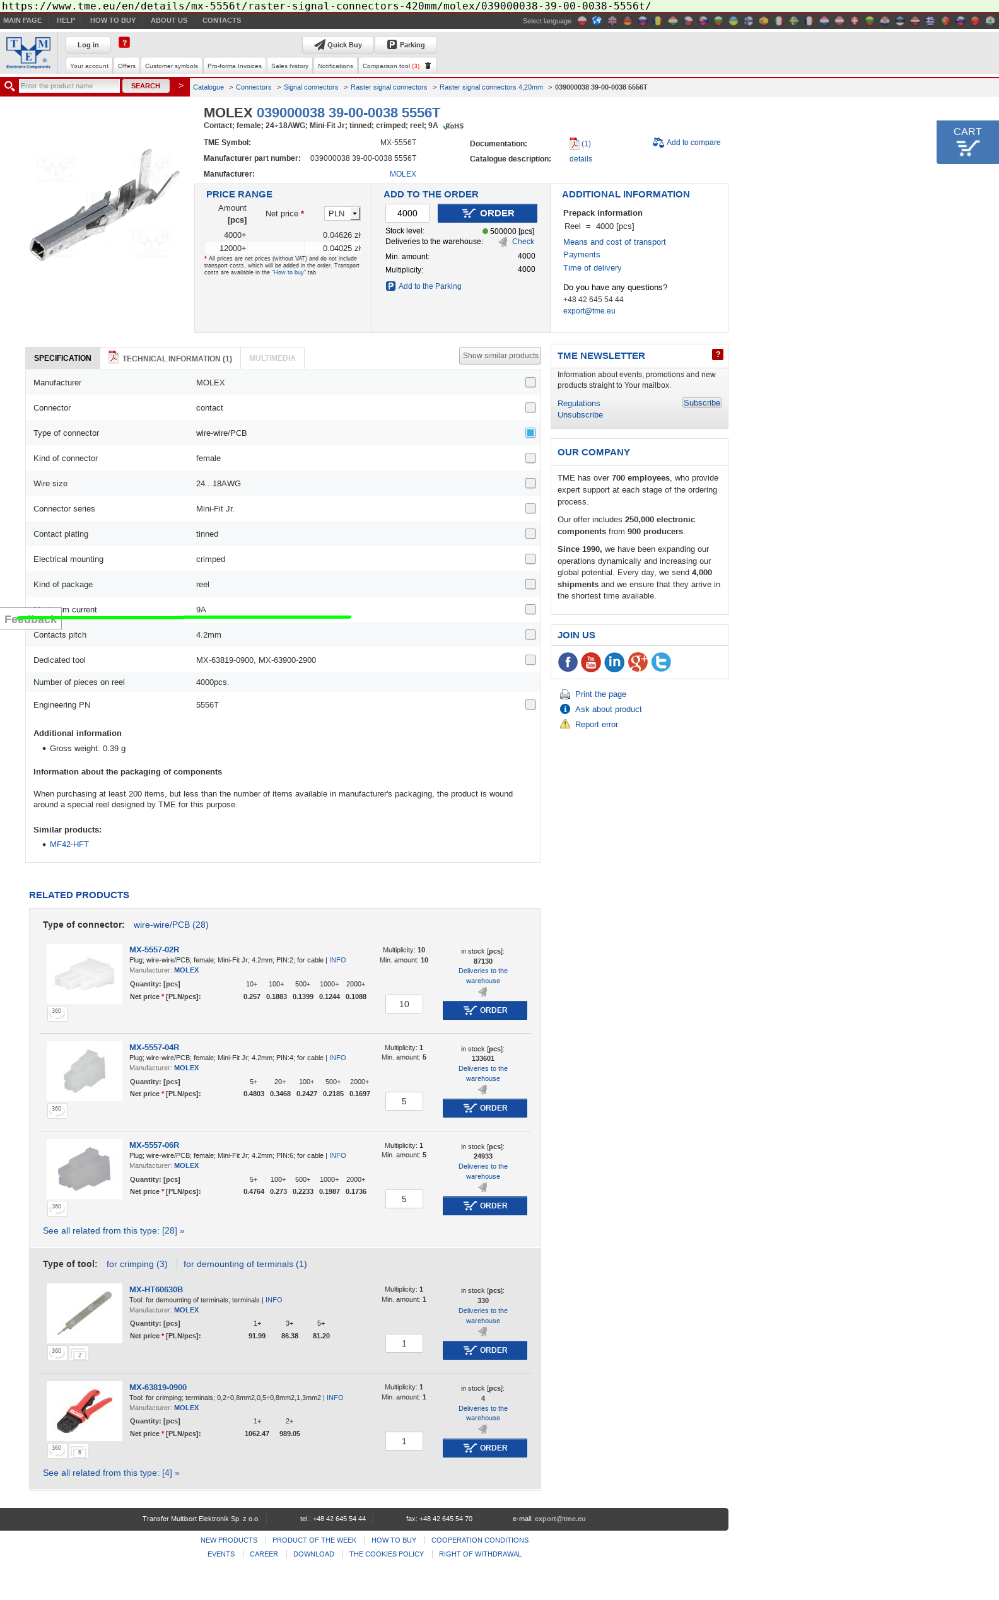Open the Cookies Policy footer link
Screen dimensions: 999x1600
(386, 1554)
